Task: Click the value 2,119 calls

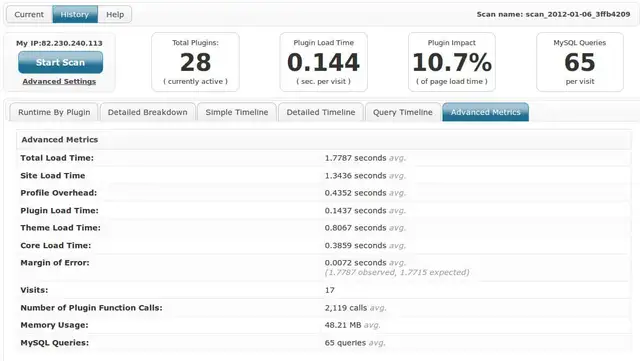Action: tap(346, 308)
